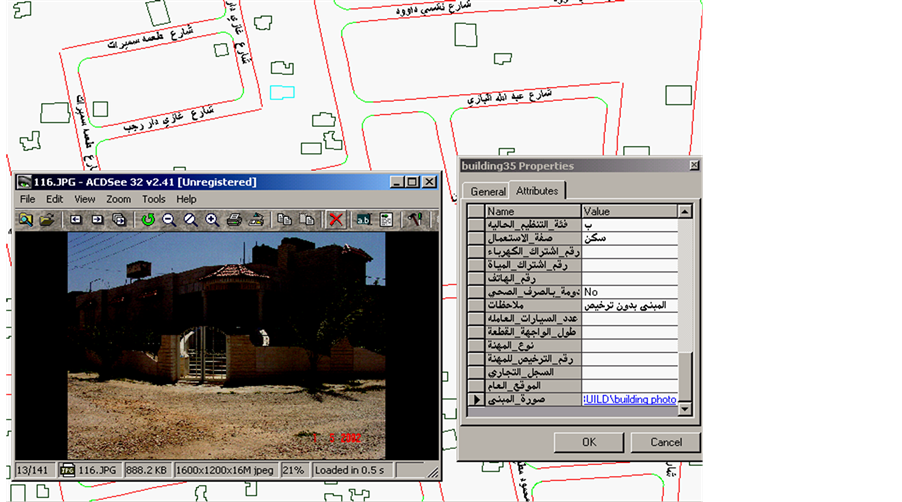Click the red X Delete icon
Screen dimensions: 902x502
(337, 219)
